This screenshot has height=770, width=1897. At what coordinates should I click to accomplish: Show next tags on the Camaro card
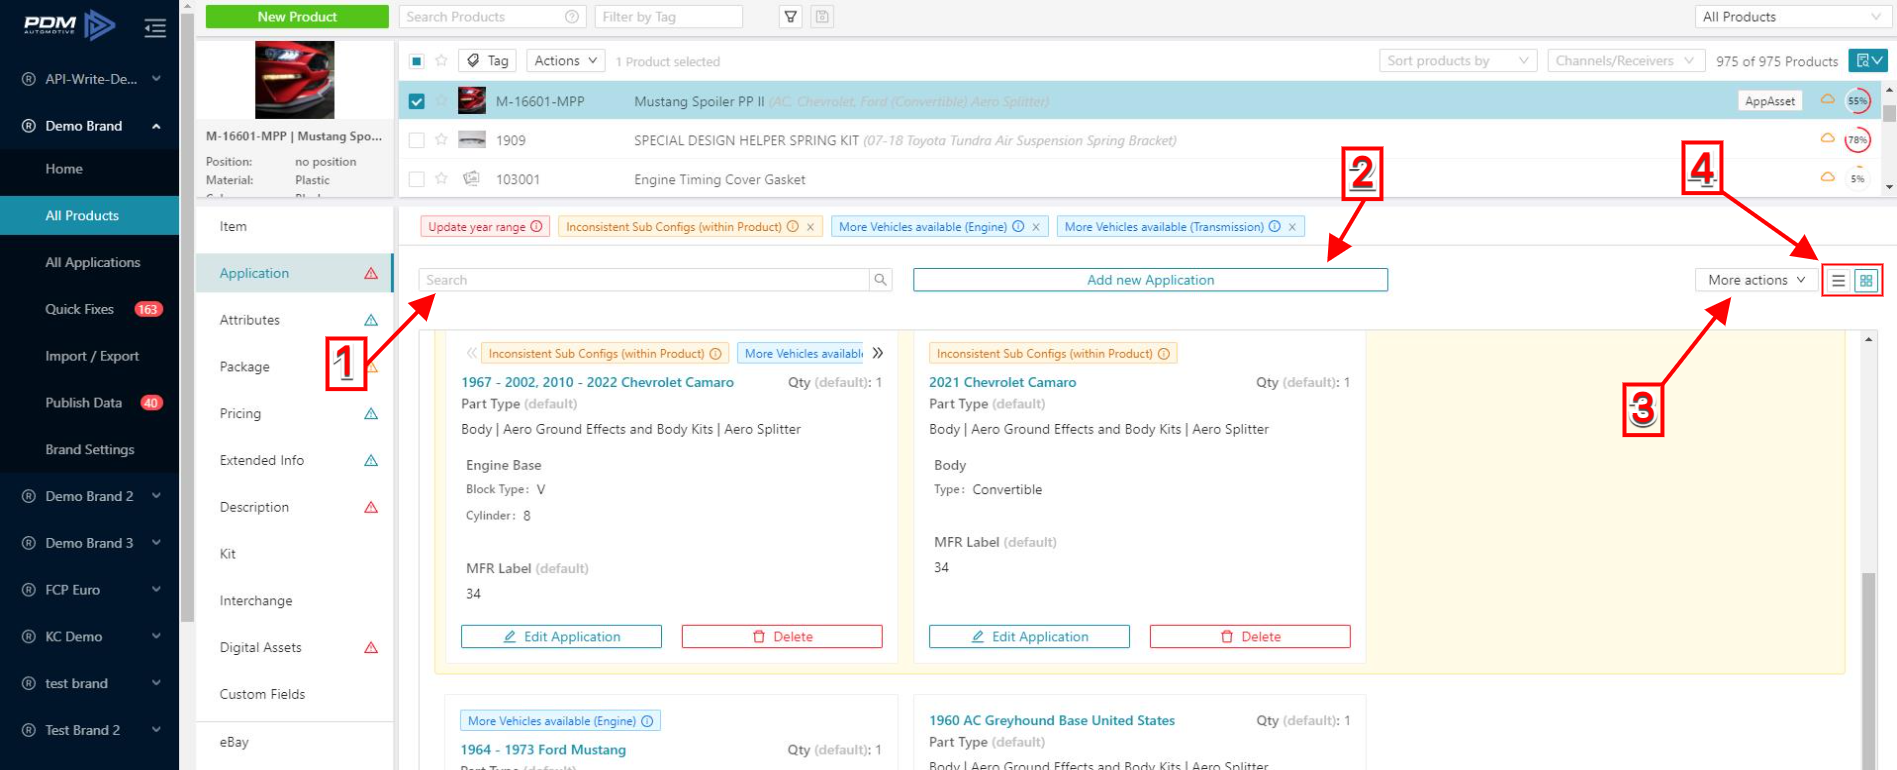[x=878, y=353]
